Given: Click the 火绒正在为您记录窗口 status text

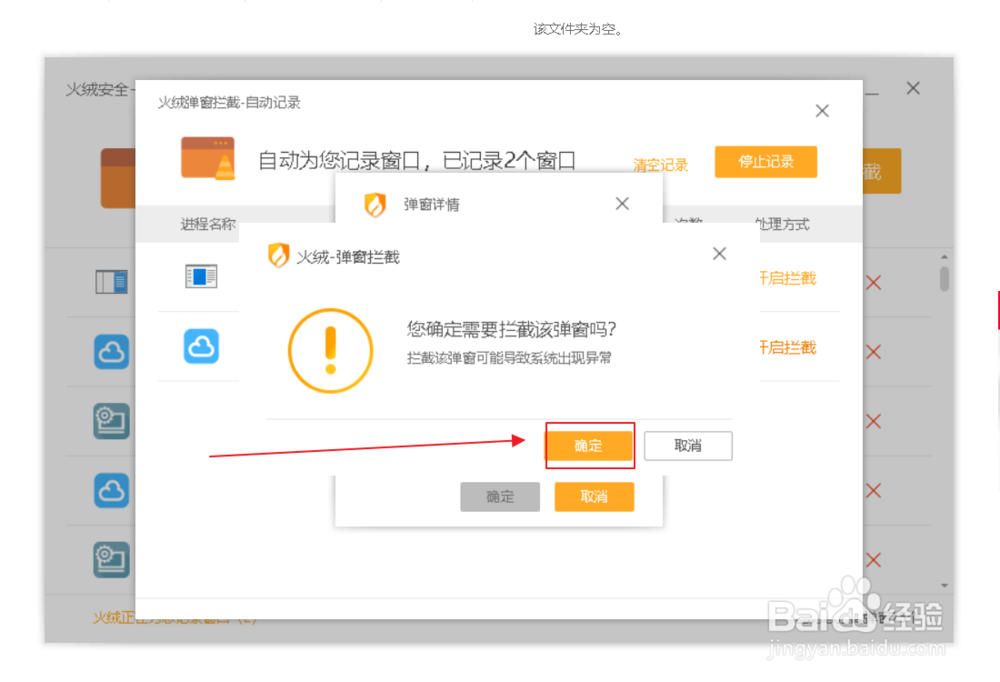Looking at the screenshot, I should (x=175, y=618).
